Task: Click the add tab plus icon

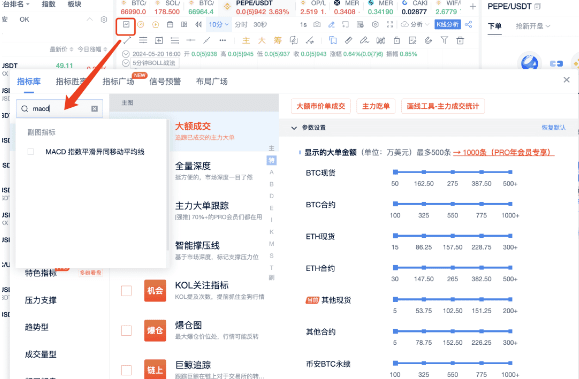Action: coord(473,7)
